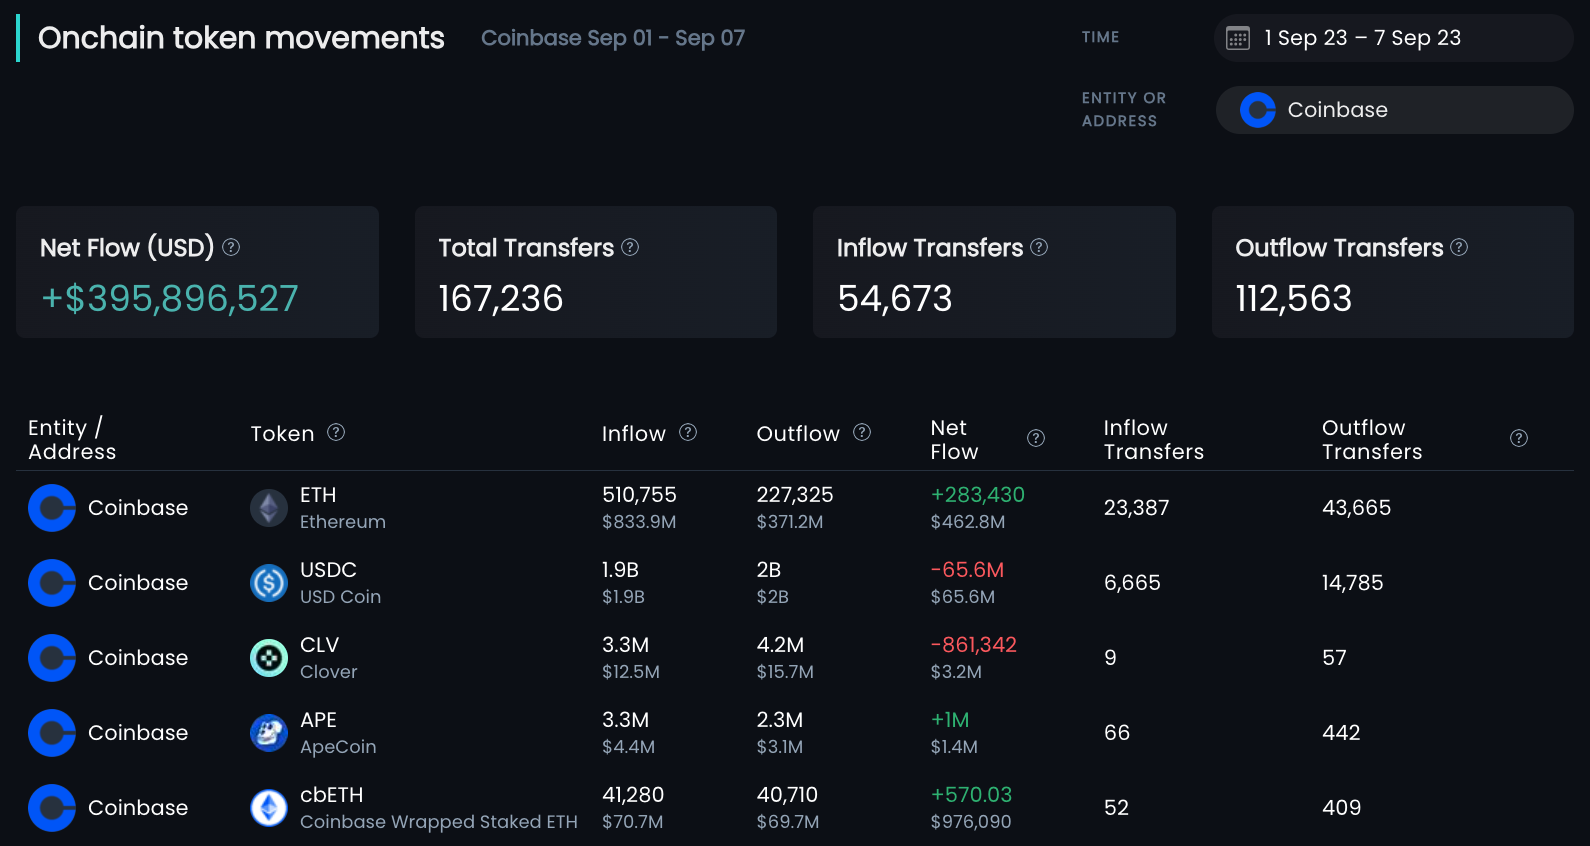The width and height of the screenshot is (1590, 846).
Task: Open Coinbase entity link in CLV row
Action: pyautogui.click(x=138, y=658)
